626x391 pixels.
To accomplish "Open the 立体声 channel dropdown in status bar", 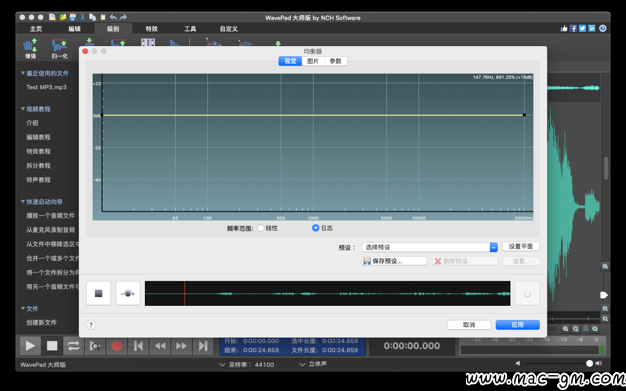I will 313,364.
